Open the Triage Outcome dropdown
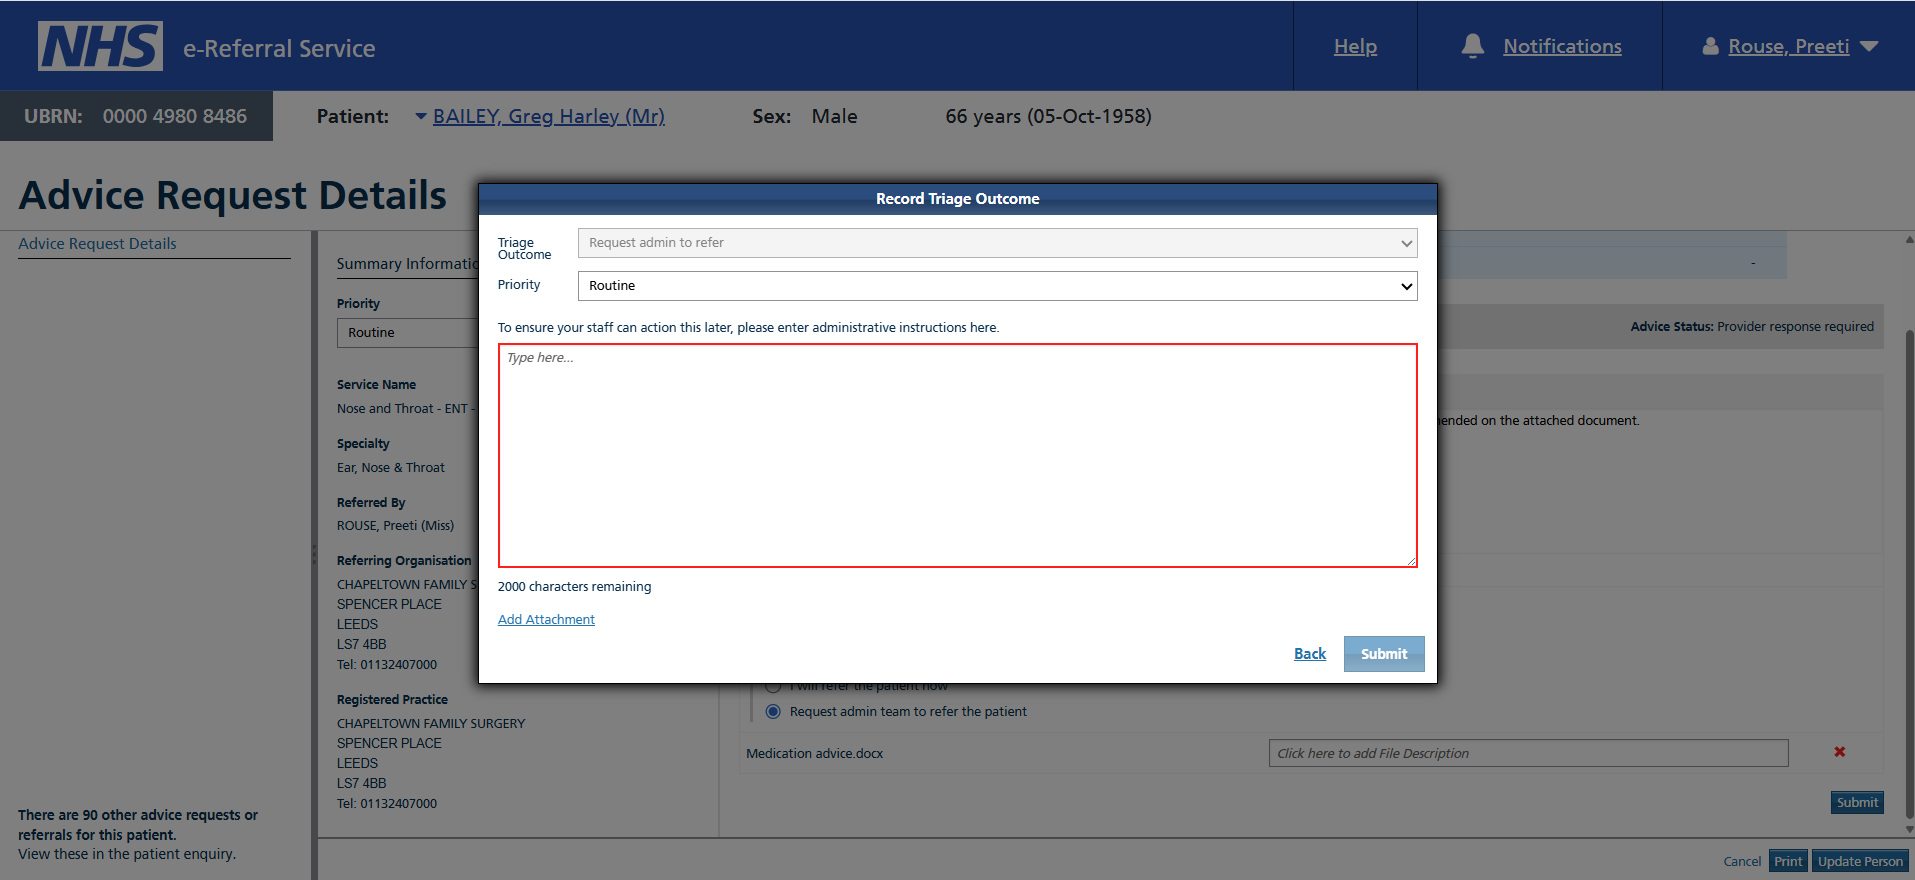Image resolution: width=1915 pixels, height=880 pixels. coord(997,243)
